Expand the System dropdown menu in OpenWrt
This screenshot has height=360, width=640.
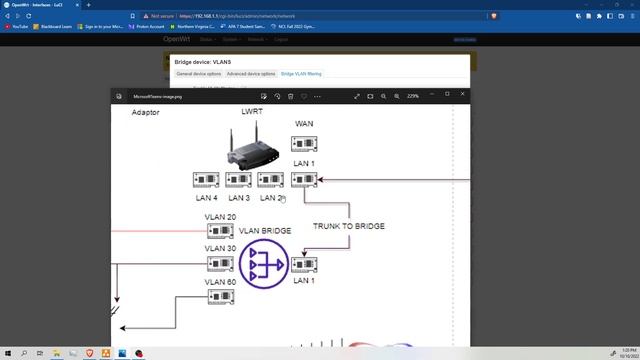[231, 40]
